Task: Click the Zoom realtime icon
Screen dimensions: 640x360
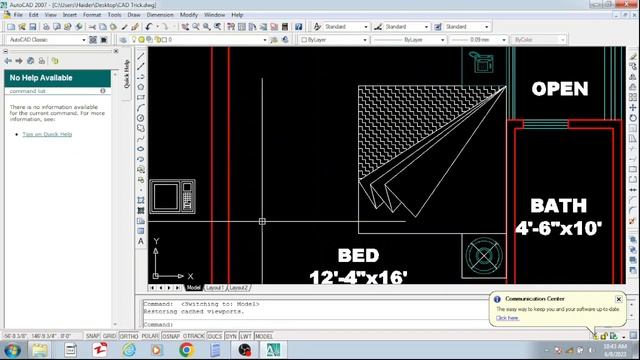Action: point(196,27)
